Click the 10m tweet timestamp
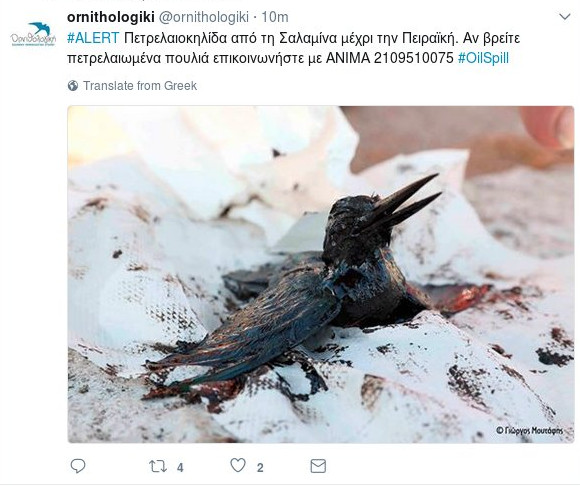Image resolution: width=580 pixels, height=486 pixels. tap(275, 17)
